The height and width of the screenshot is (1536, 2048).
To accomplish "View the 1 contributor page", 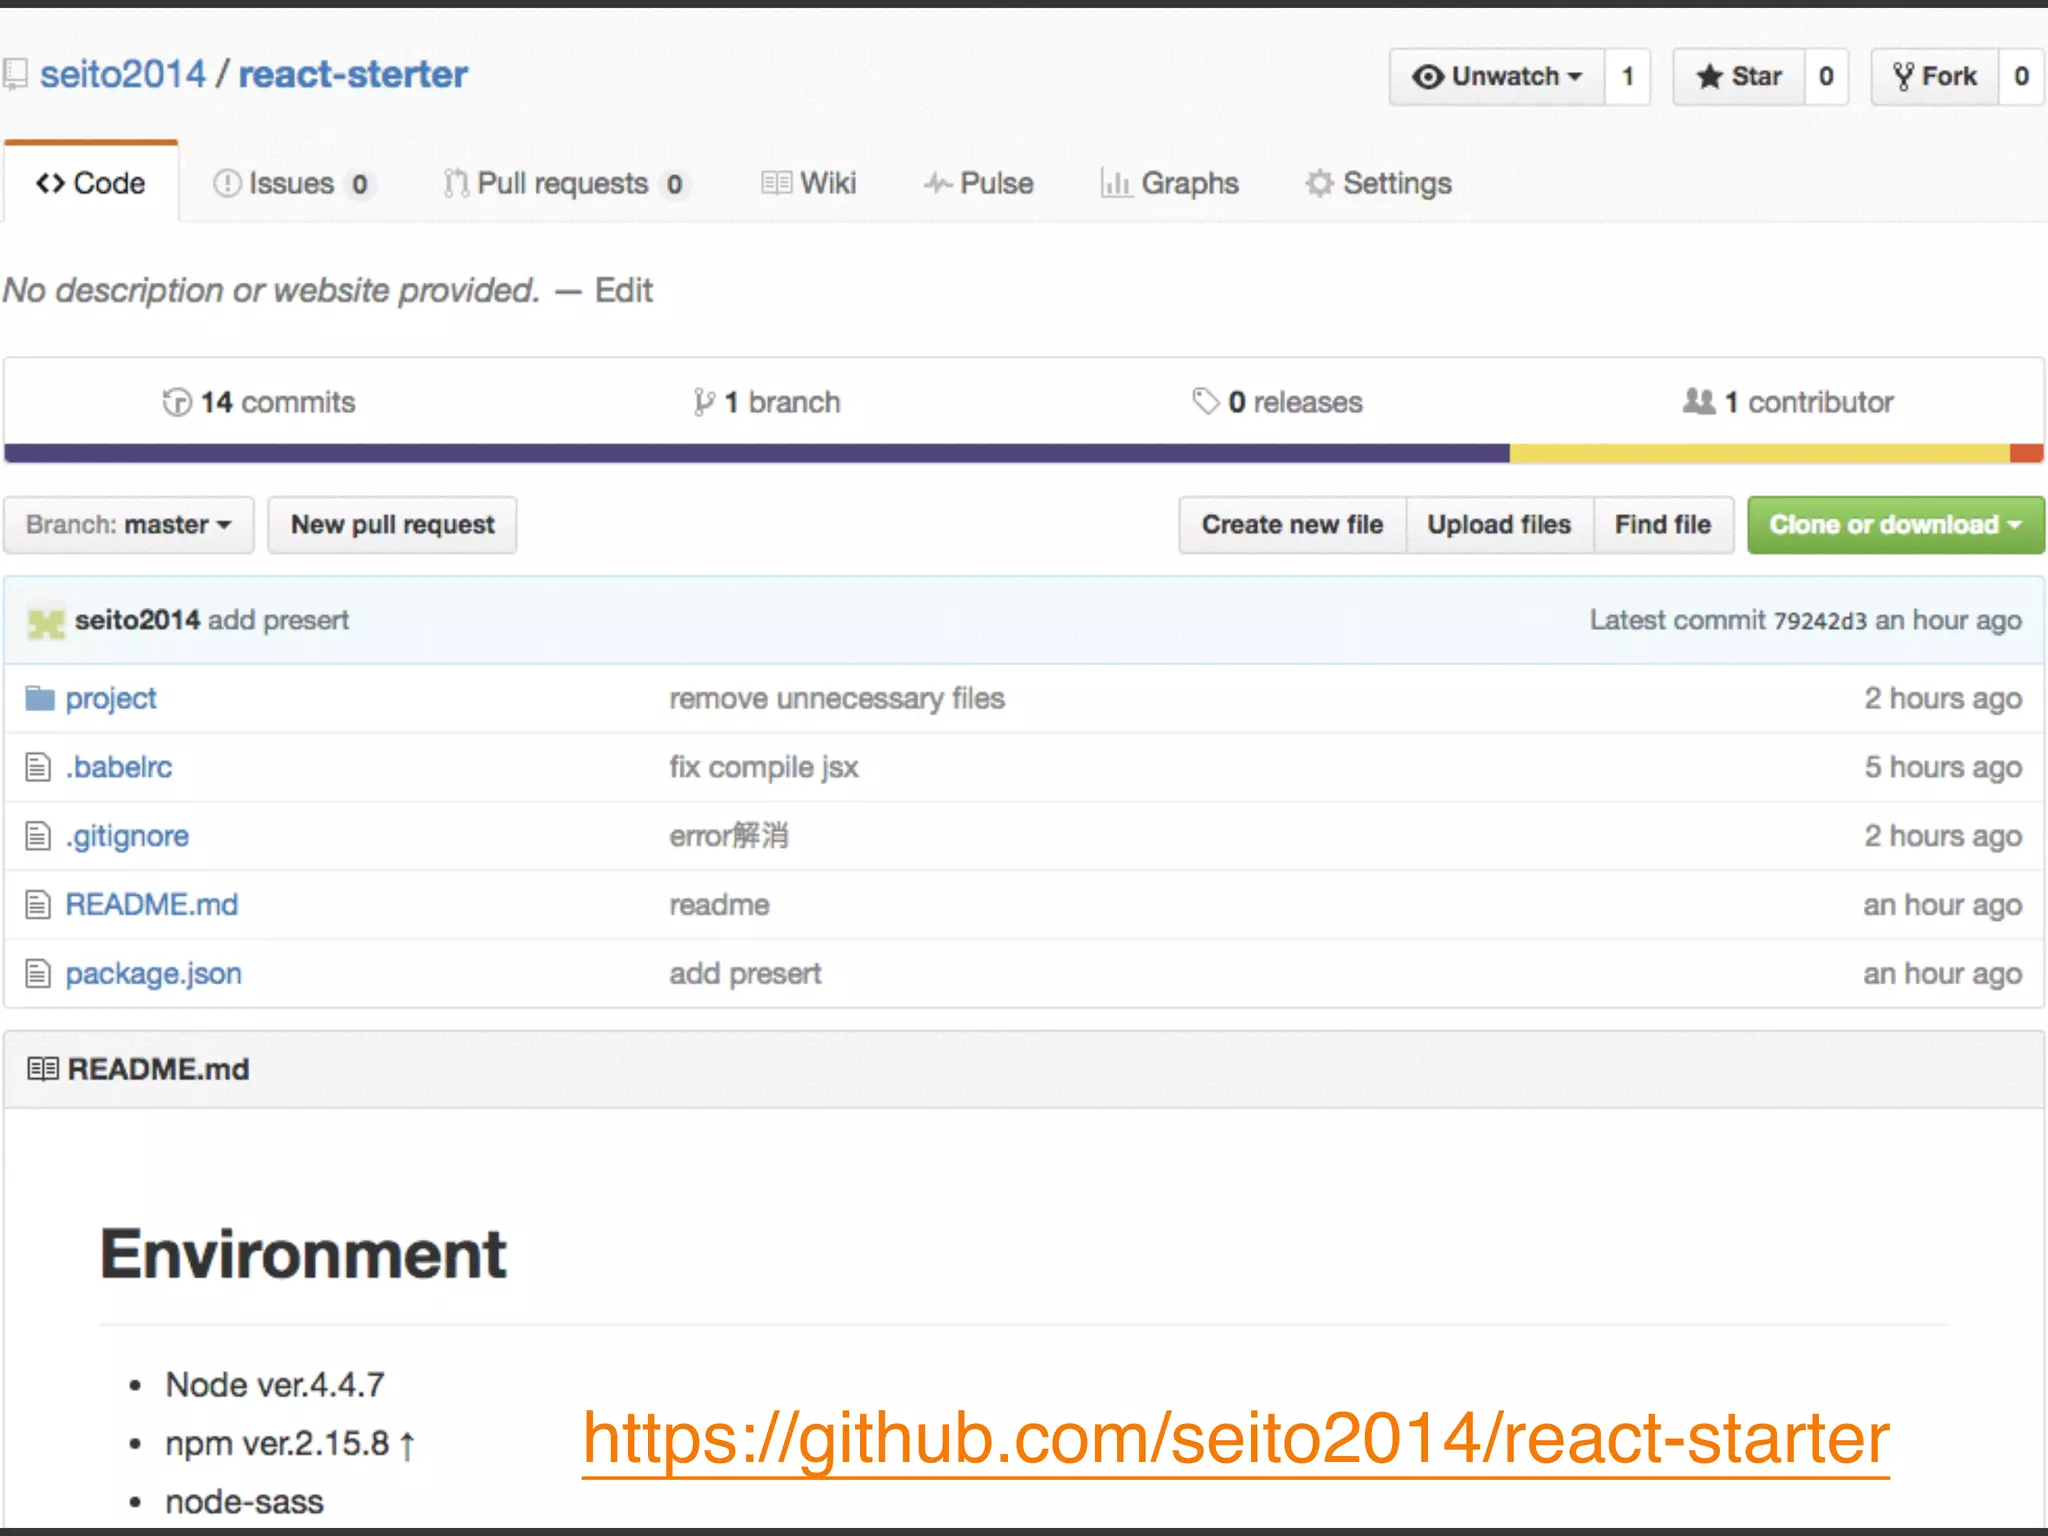I will tap(1788, 402).
